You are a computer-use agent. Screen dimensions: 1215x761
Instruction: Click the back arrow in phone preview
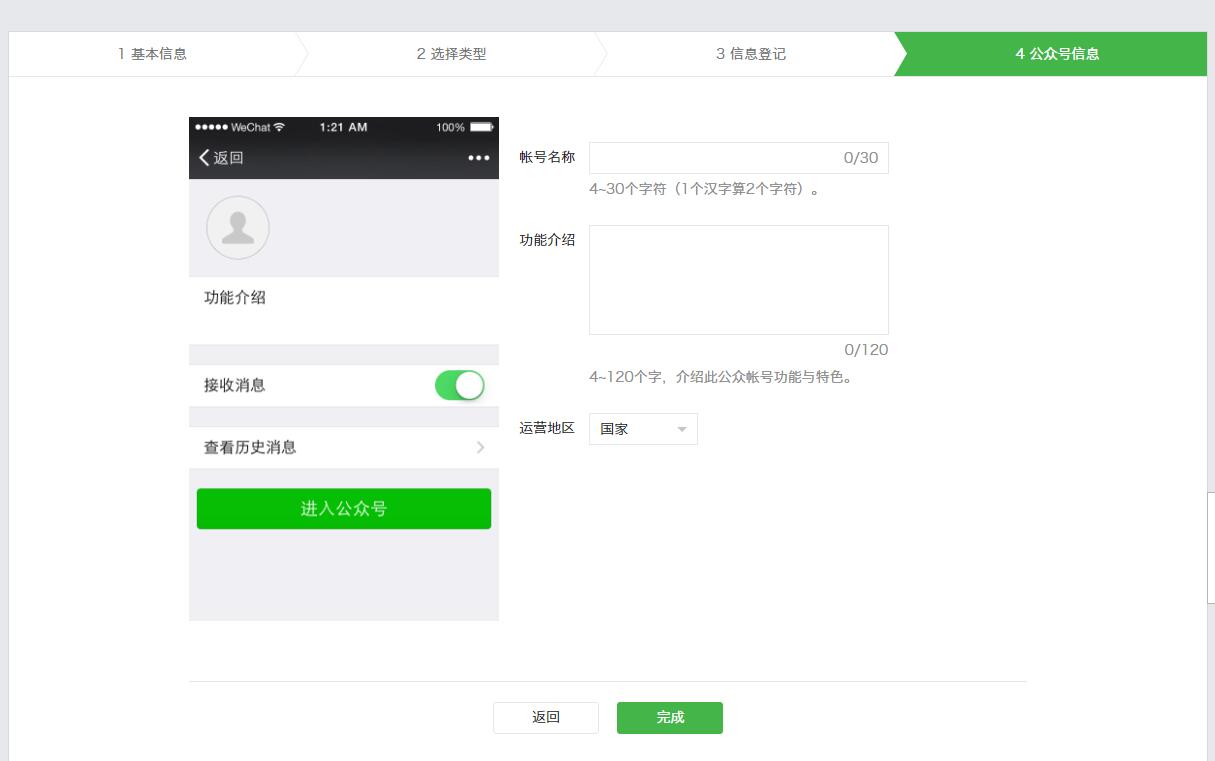206,158
